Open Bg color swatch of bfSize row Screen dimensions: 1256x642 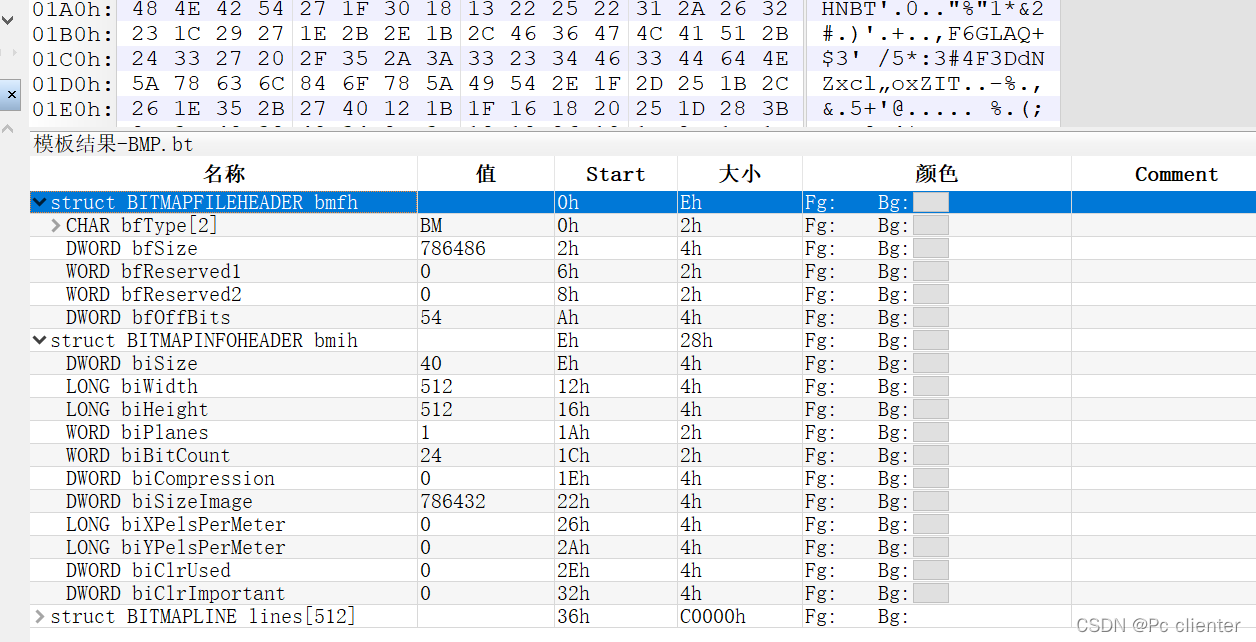[931, 248]
